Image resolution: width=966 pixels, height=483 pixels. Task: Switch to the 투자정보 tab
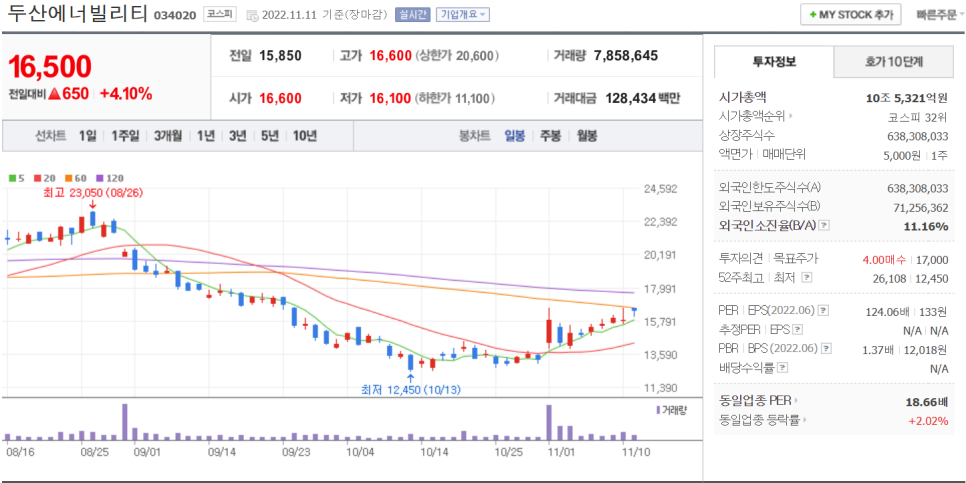(774, 62)
